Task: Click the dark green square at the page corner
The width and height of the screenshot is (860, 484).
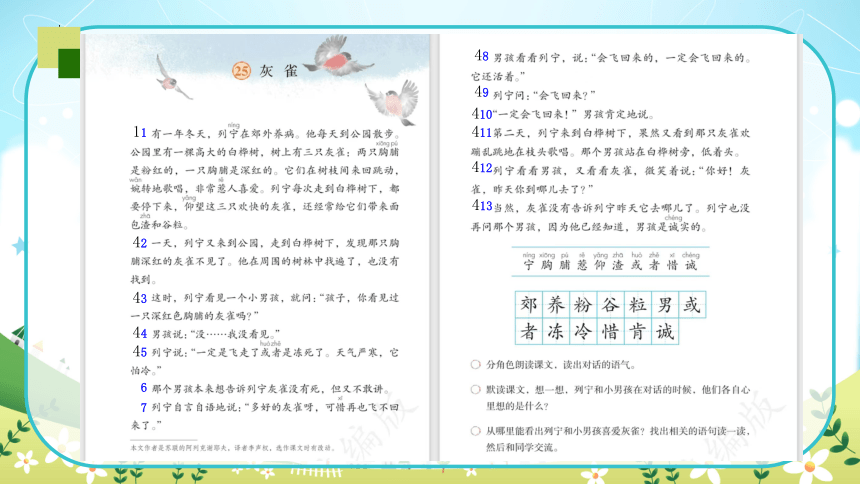Action: click(70, 63)
